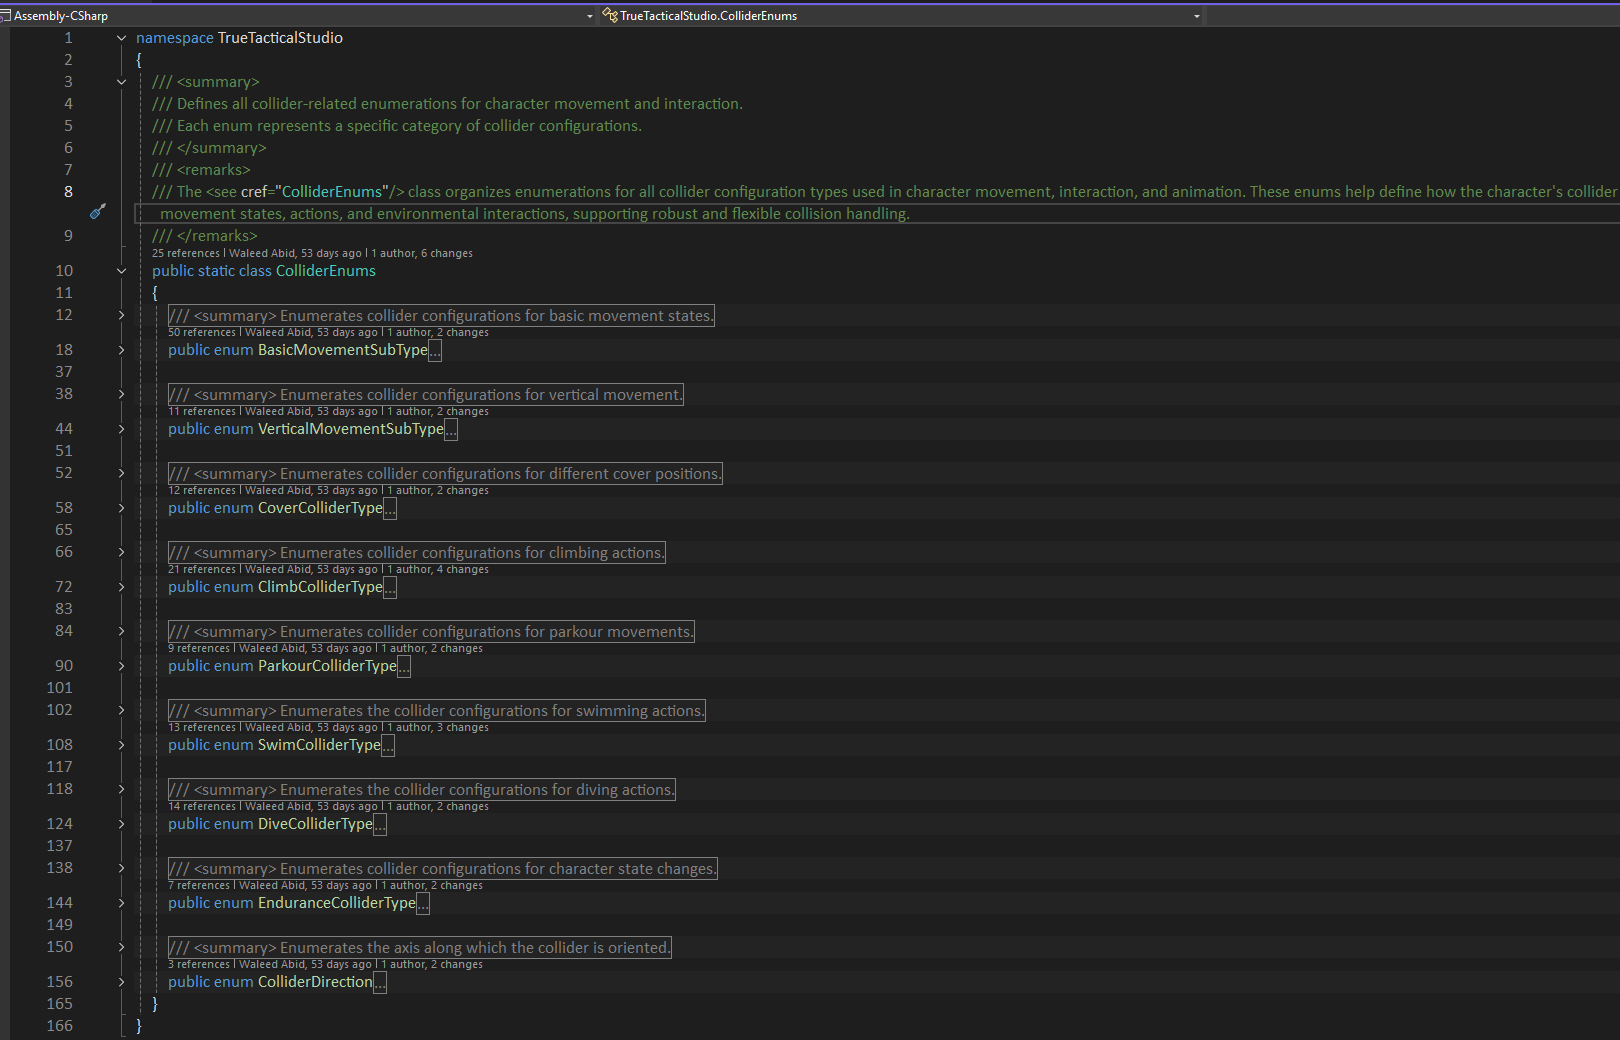Expand the diving actions summary comment
Image resolution: width=1620 pixels, height=1040 pixels.
(121, 789)
